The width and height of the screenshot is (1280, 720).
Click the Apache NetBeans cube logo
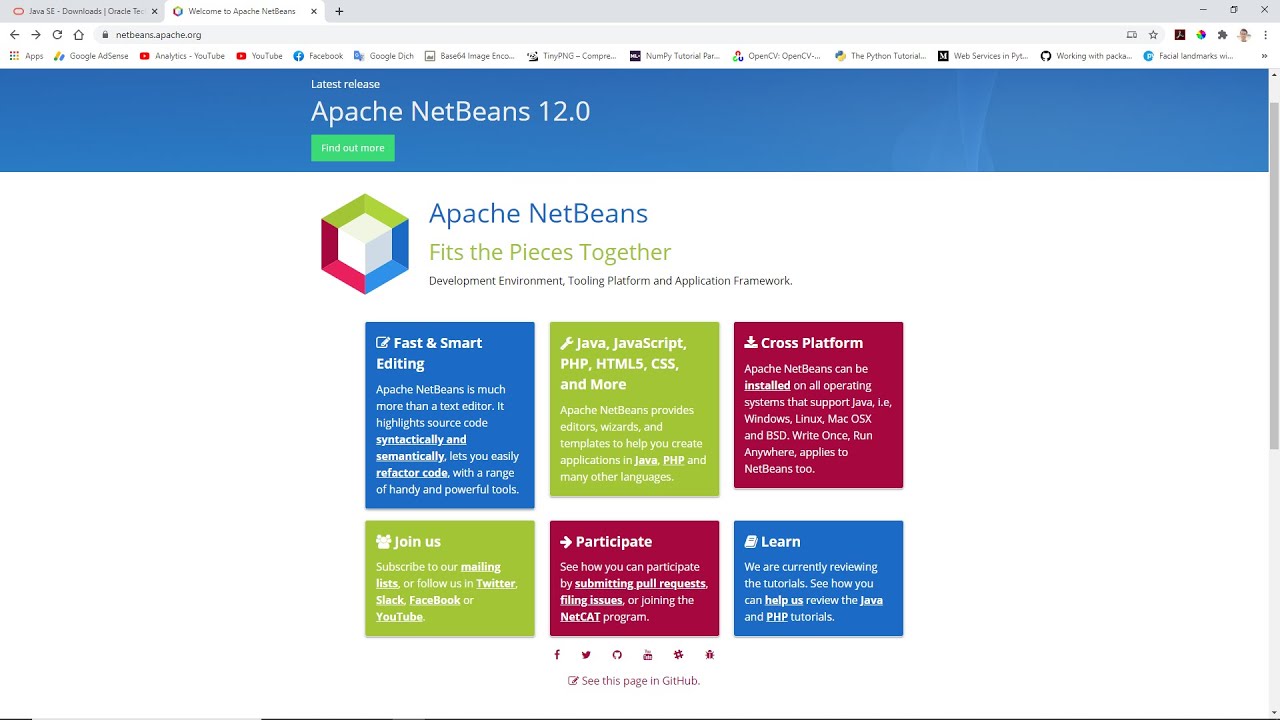tap(365, 244)
